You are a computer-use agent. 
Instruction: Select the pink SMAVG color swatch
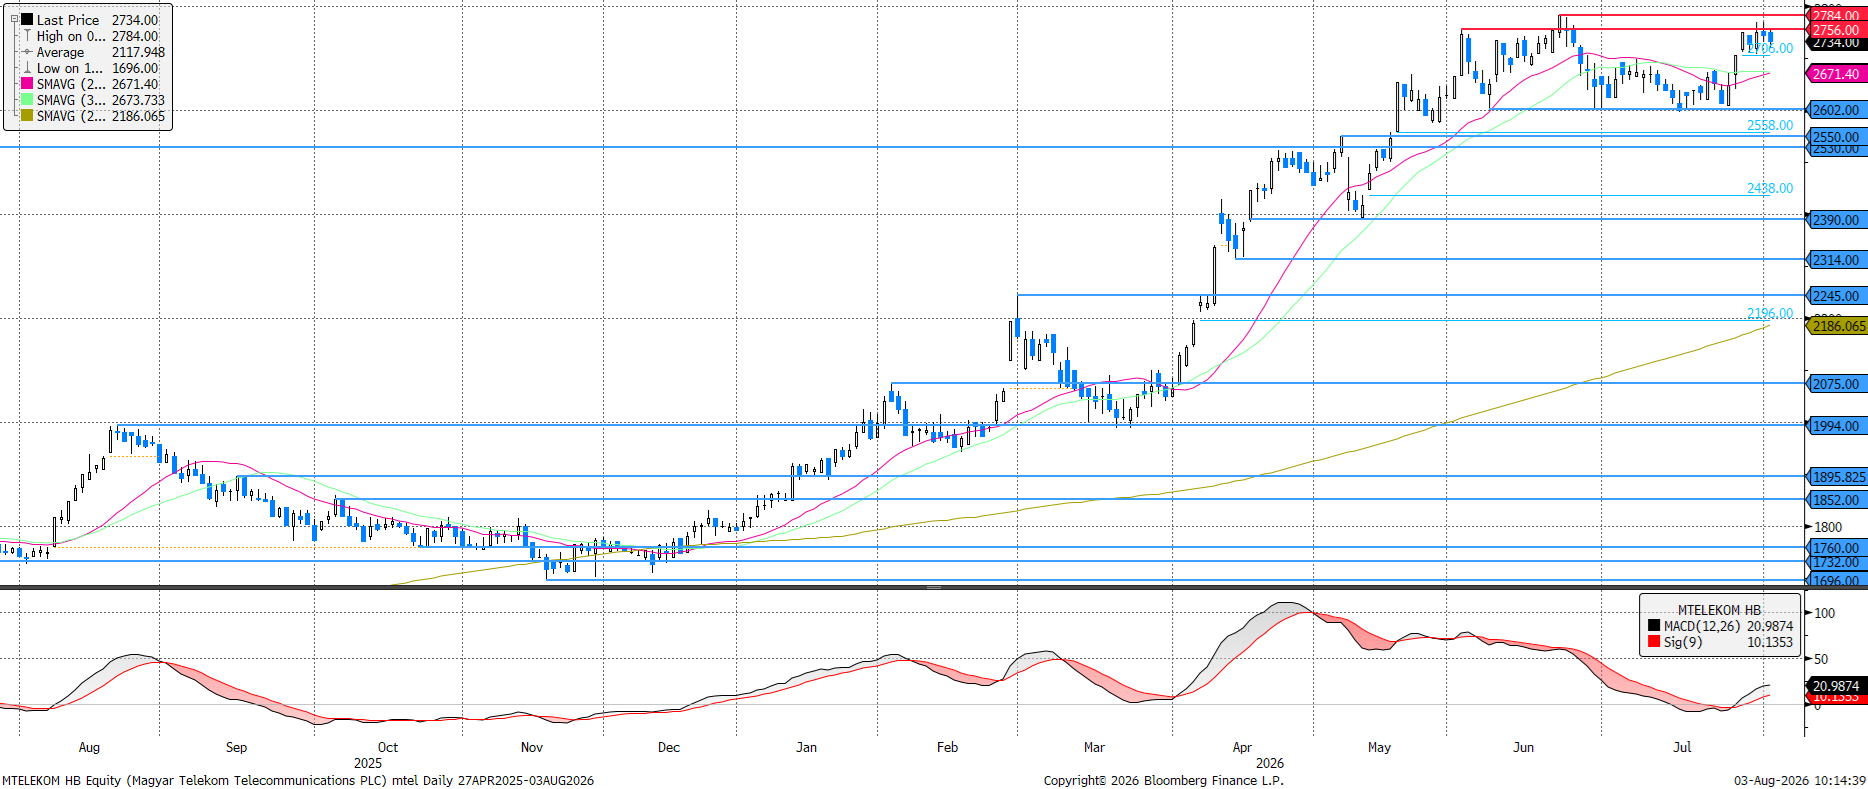coord(27,84)
